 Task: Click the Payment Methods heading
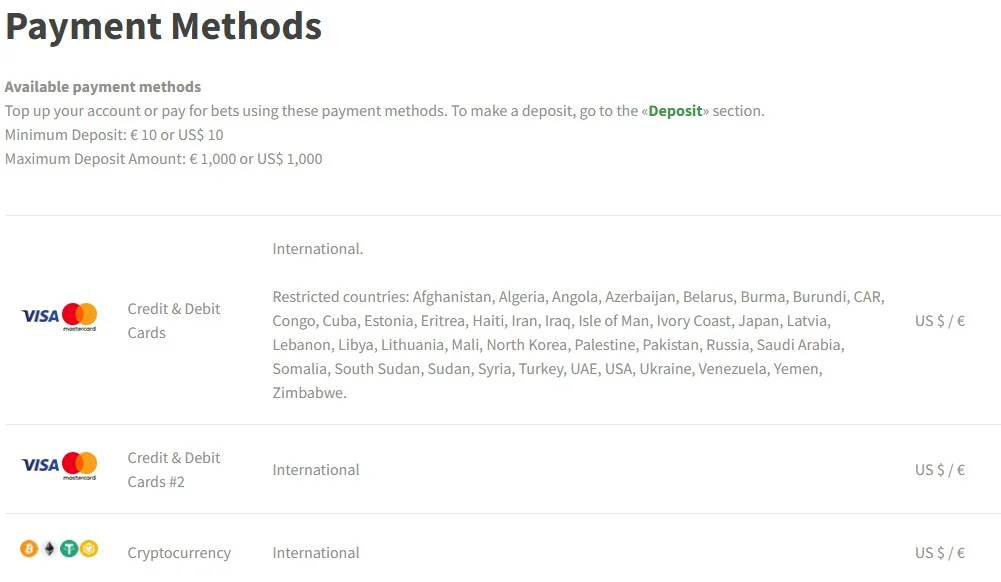[163, 26]
